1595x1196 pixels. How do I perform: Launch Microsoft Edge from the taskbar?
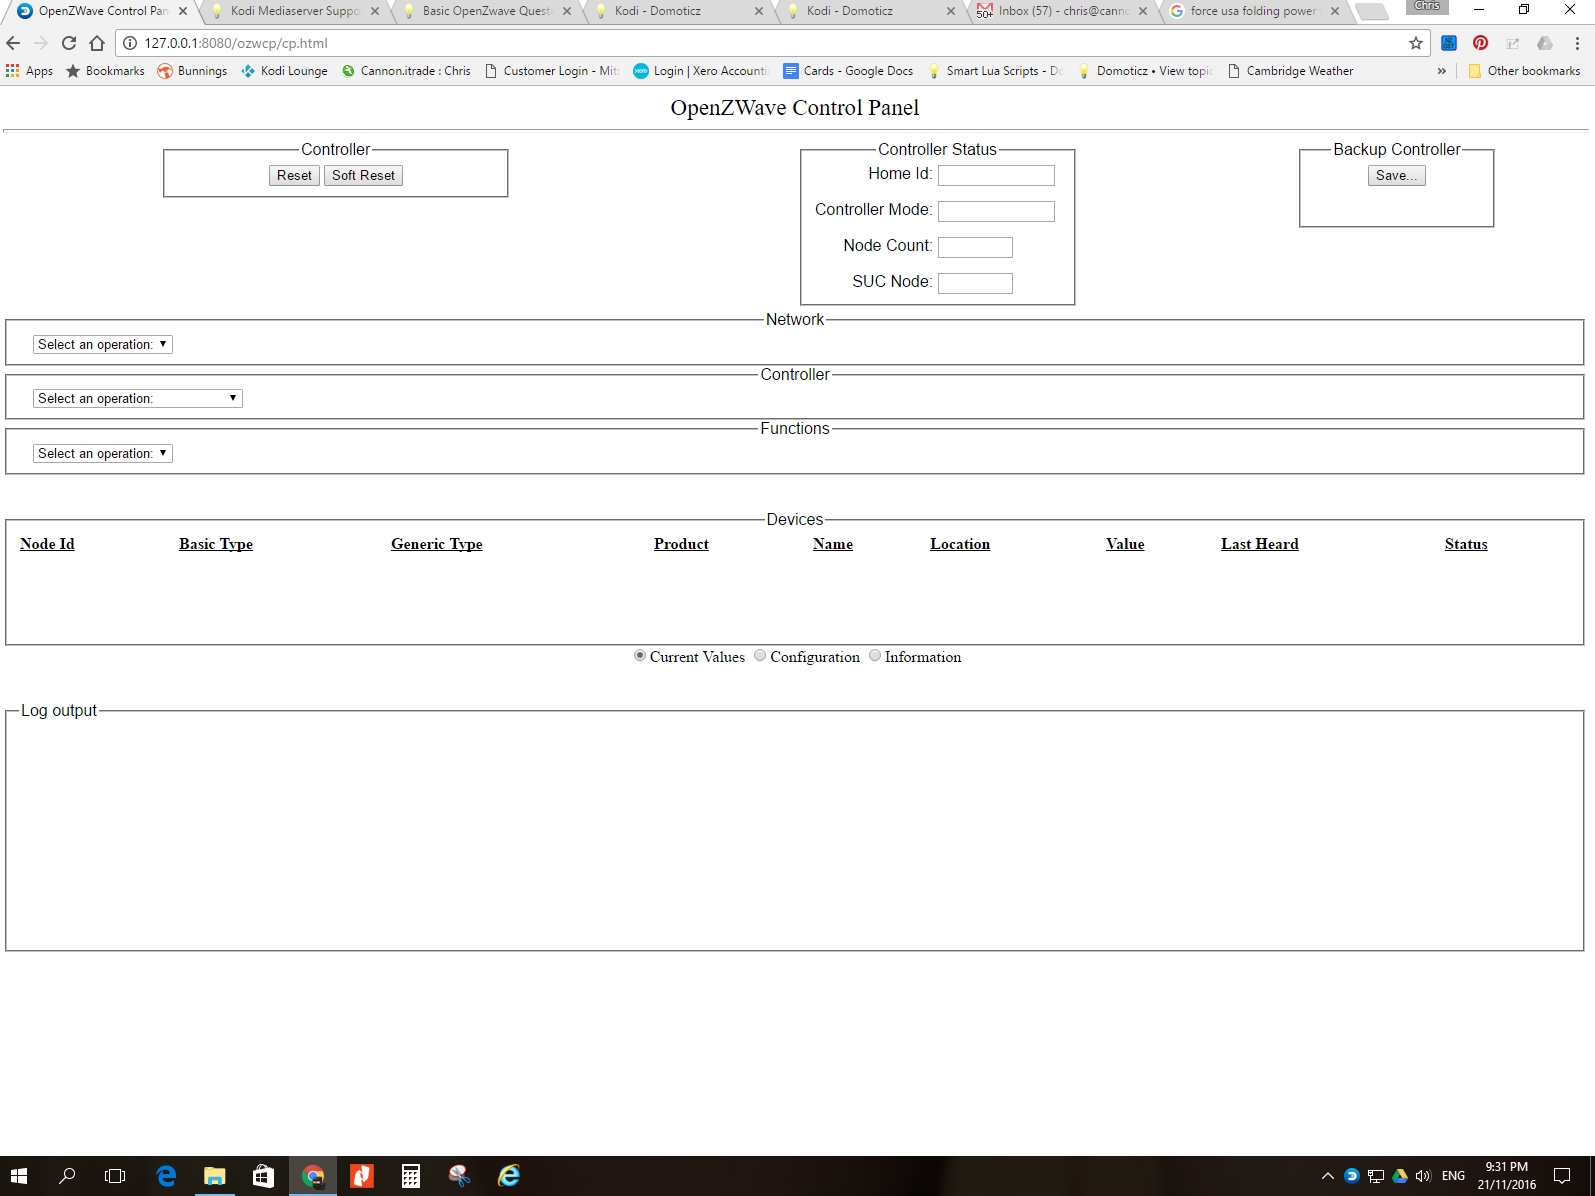pyautogui.click(x=166, y=1176)
